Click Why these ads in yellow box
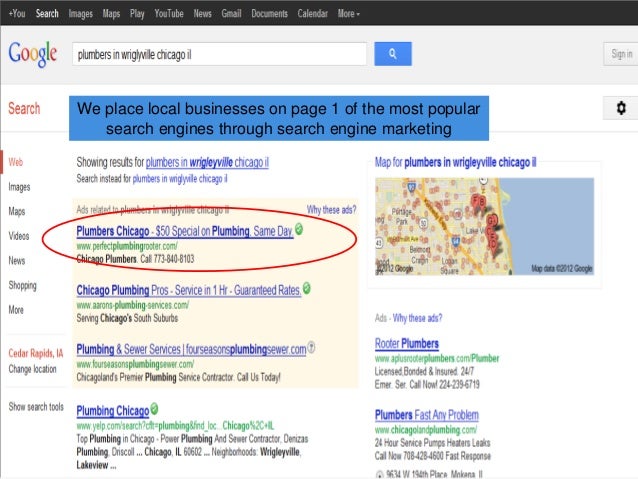This screenshot has width=638, height=479. click(x=331, y=210)
